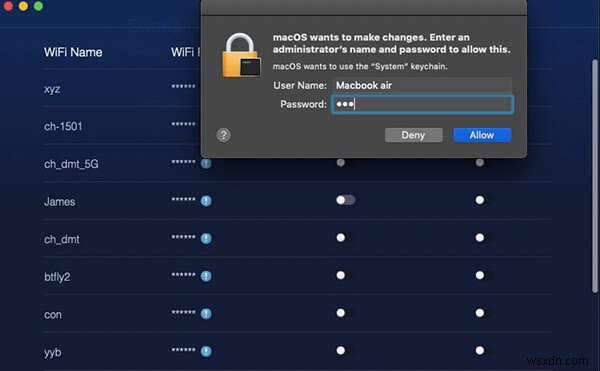Click the masked password in the ch-1501 row
Viewport: 600px width, 371px height.
click(183, 125)
